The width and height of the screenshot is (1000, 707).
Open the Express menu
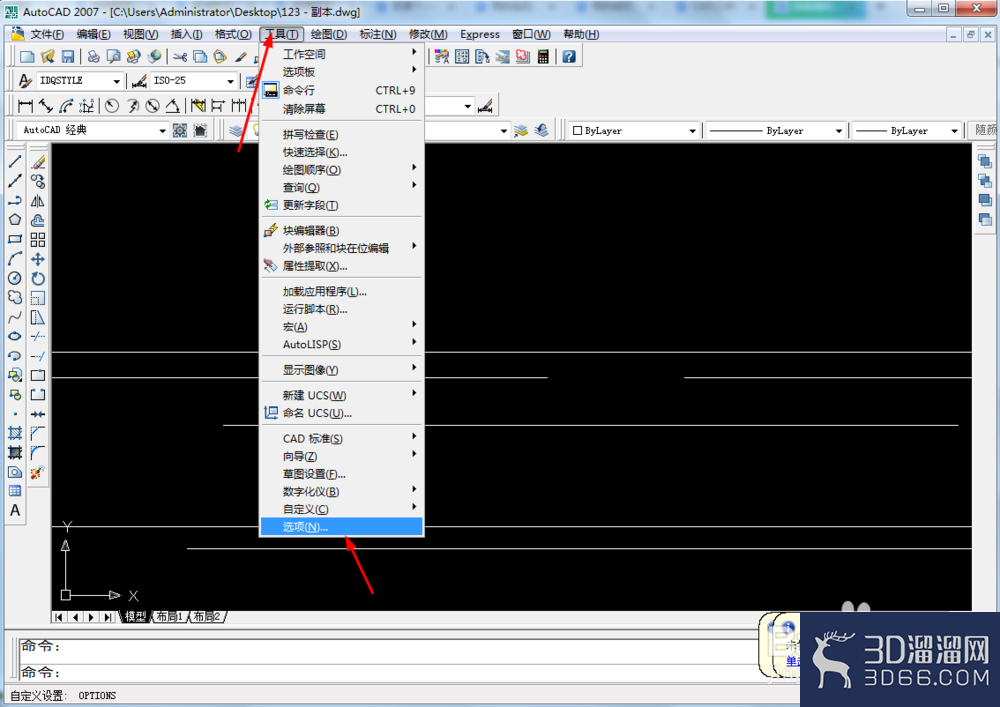tap(480, 34)
